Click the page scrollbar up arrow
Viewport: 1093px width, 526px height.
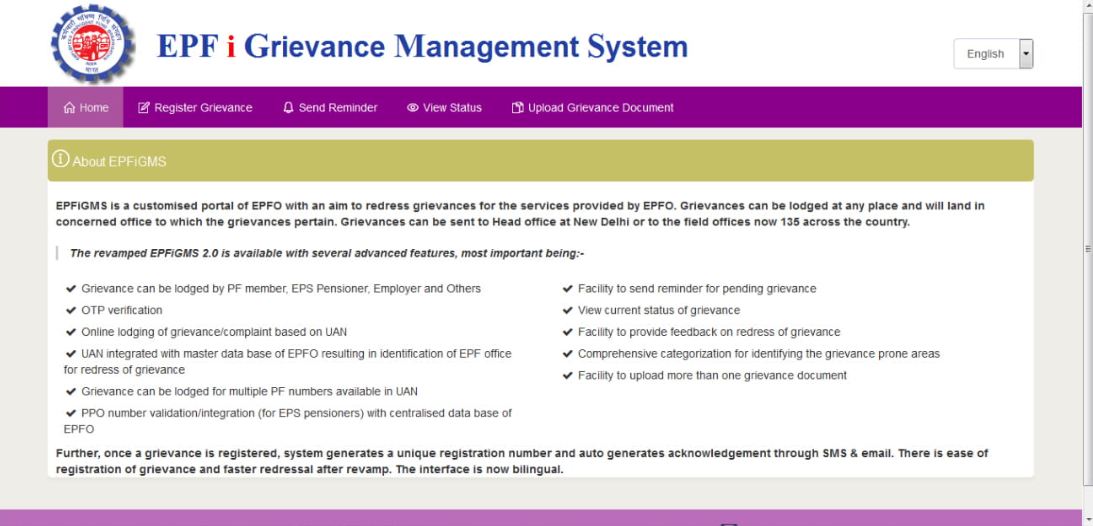tap(1086, 6)
